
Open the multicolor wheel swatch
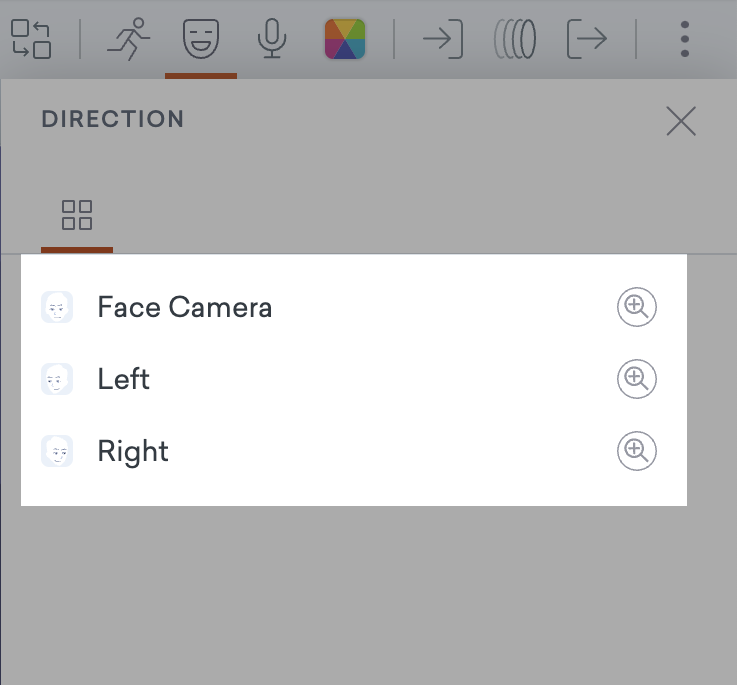coord(345,39)
